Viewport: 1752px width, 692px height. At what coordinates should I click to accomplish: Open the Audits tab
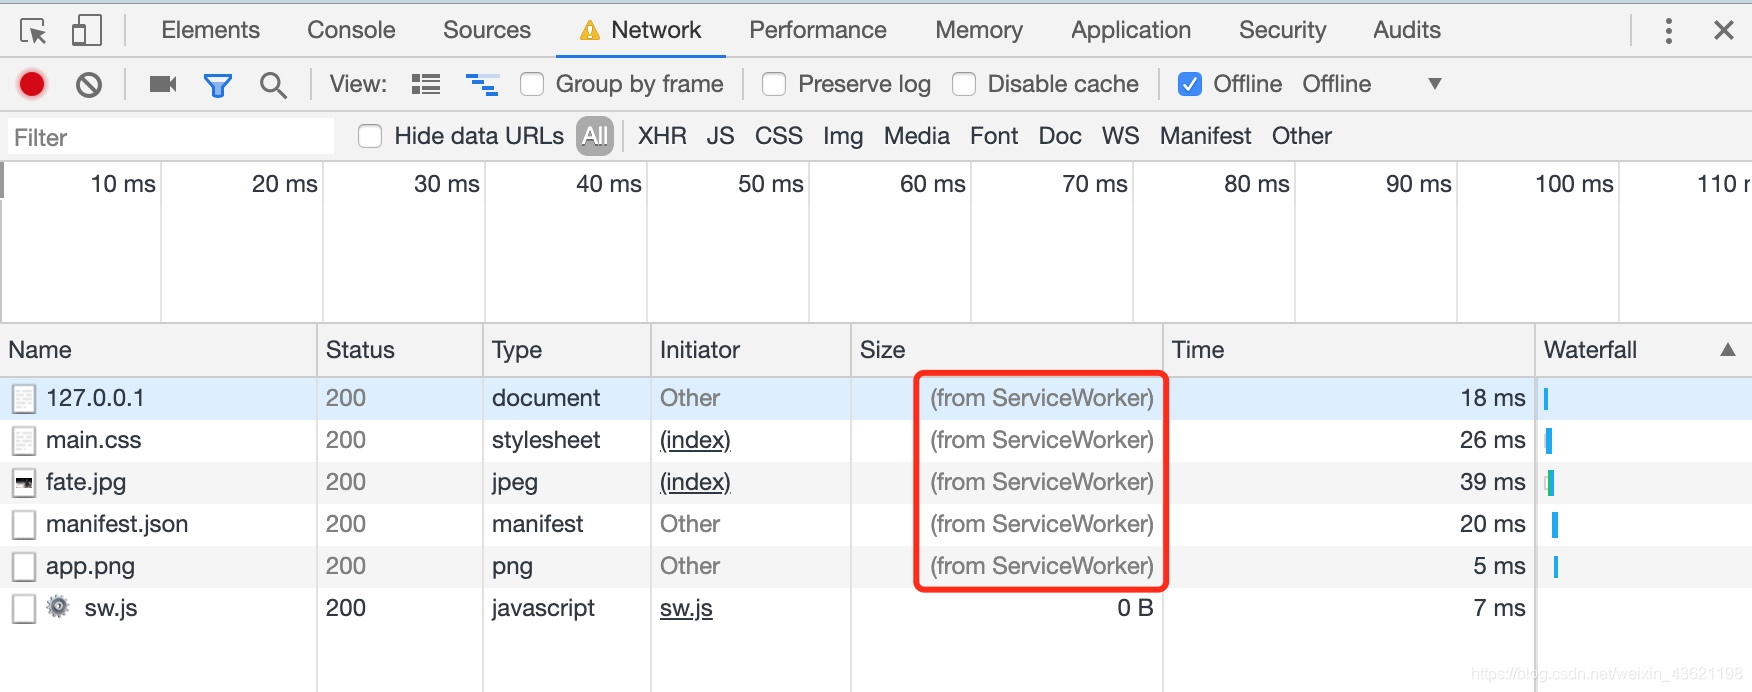tap(1407, 30)
